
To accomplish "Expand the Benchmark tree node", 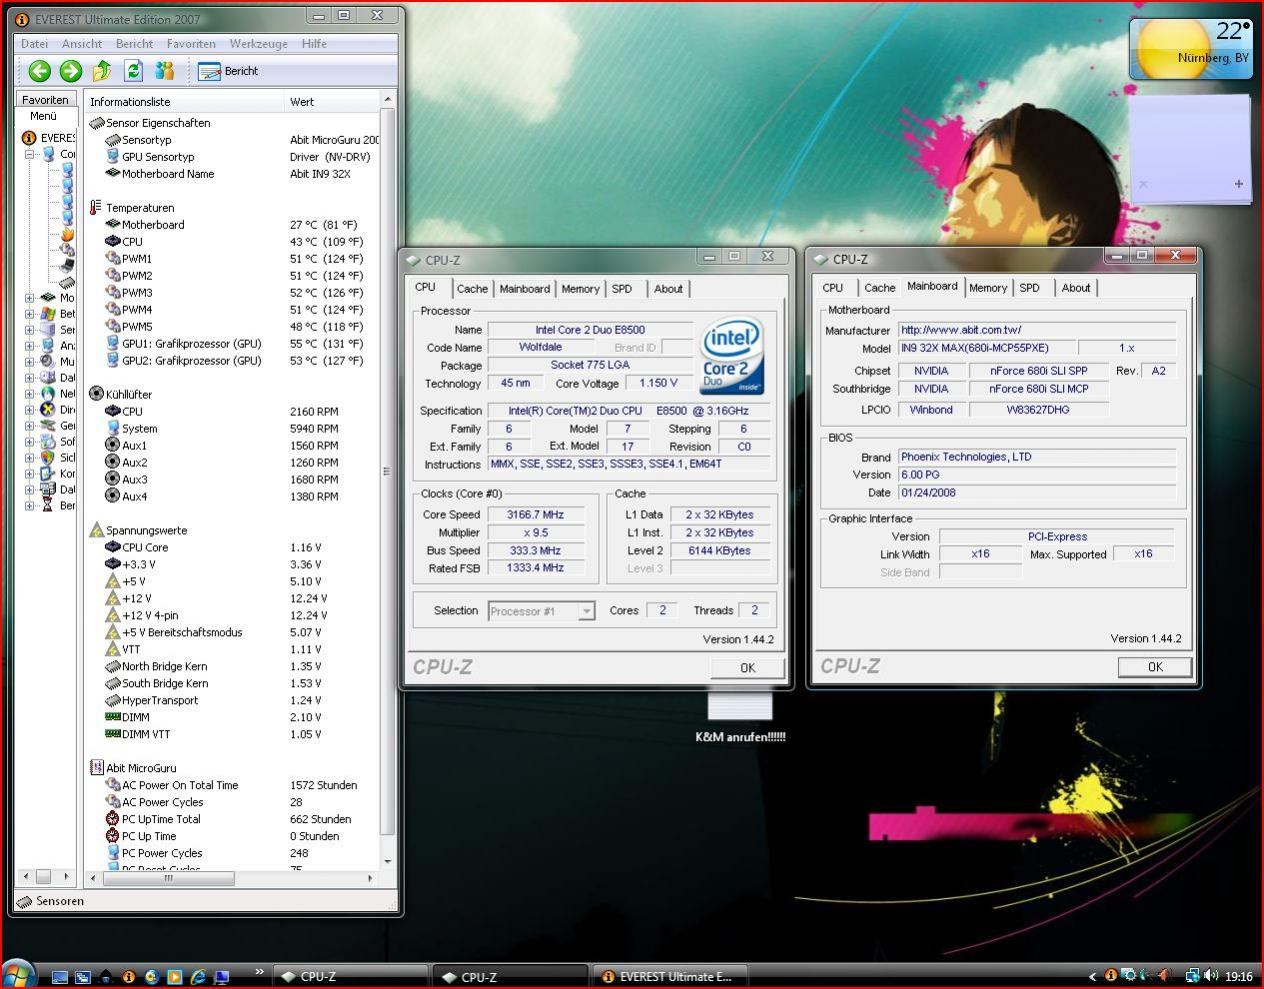I will click(30, 506).
